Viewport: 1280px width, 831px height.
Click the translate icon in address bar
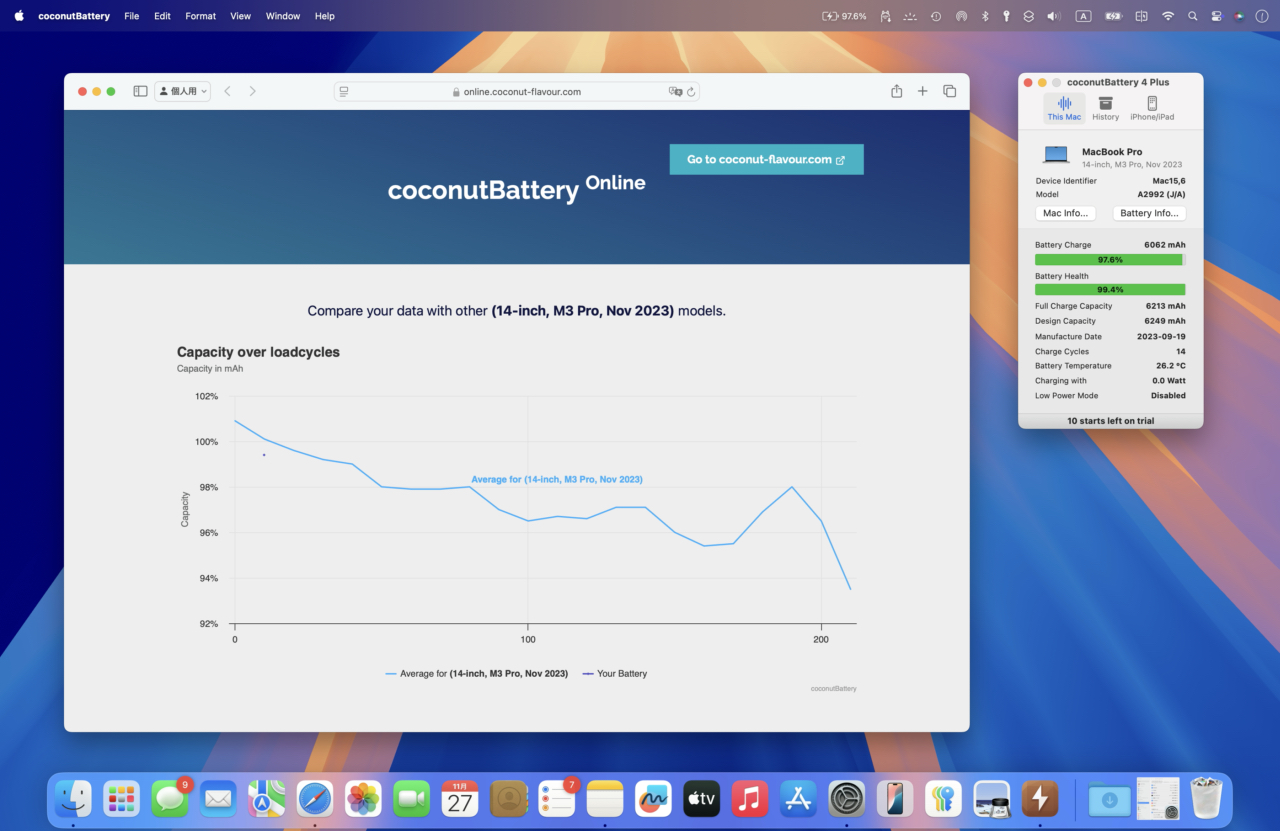(x=675, y=91)
